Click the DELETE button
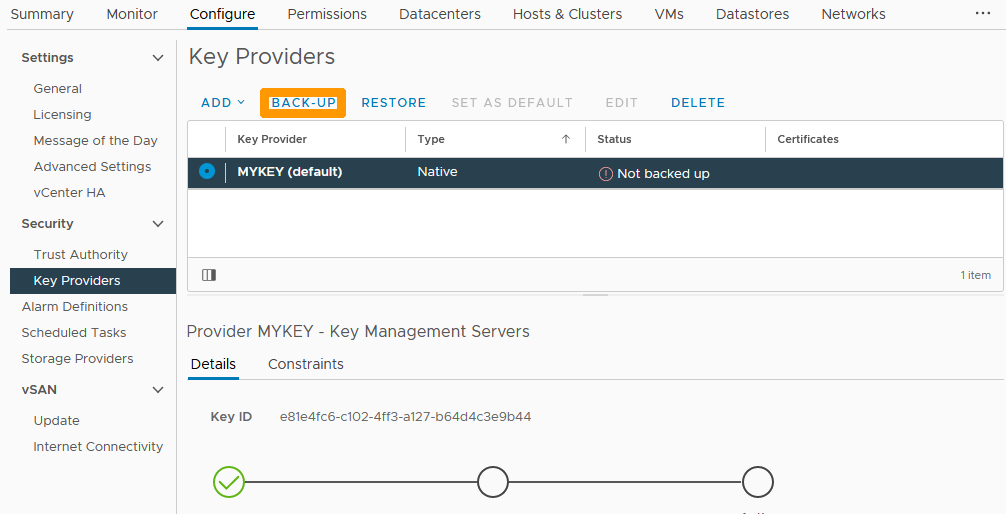This screenshot has width=1006, height=514. point(697,103)
